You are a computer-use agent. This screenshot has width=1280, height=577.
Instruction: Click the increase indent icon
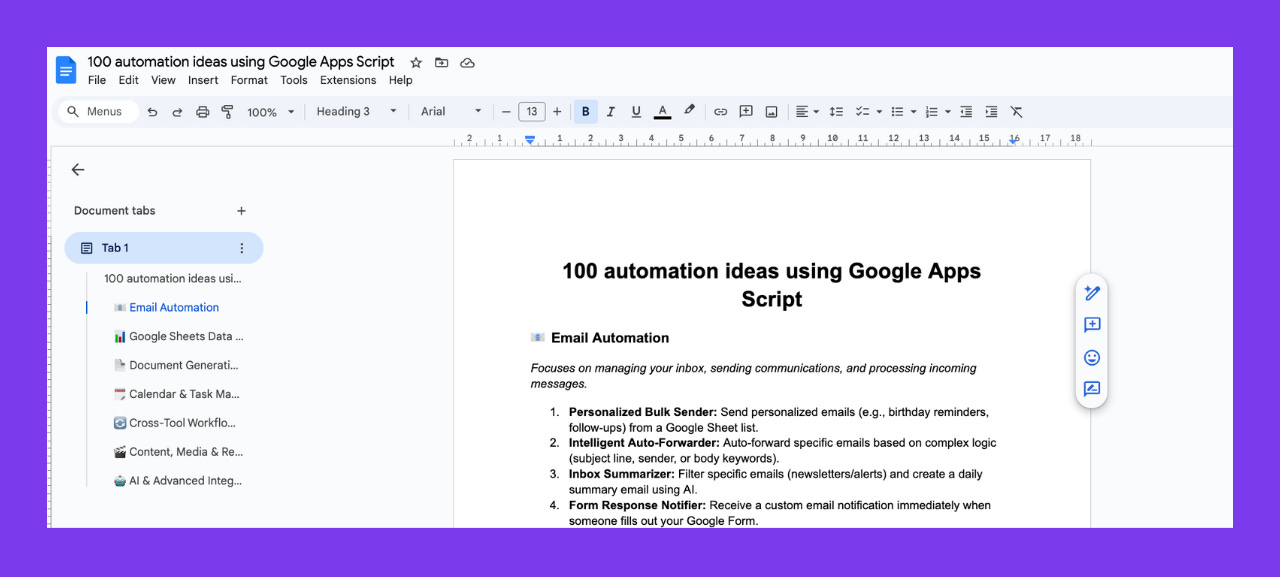(x=991, y=112)
